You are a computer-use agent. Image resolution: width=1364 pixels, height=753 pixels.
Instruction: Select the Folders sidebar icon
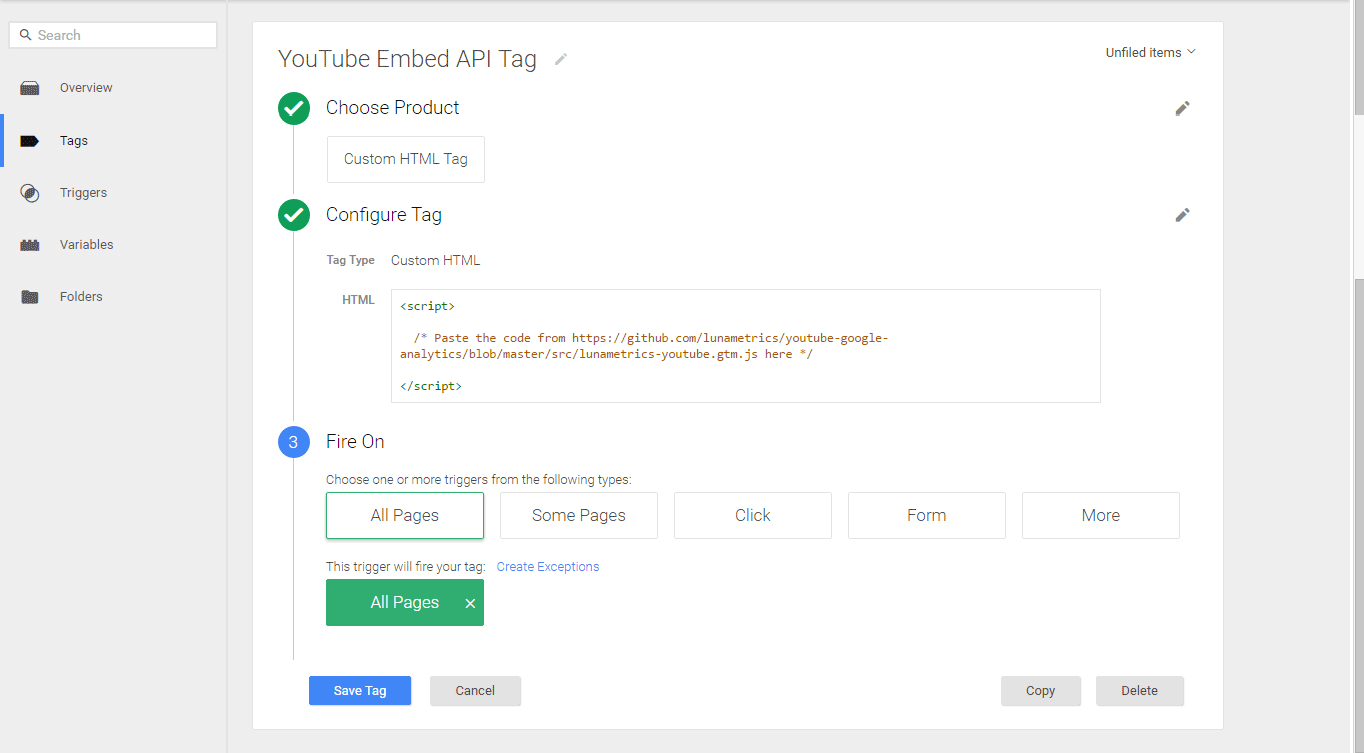pyautogui.click(x=30, y=296)
